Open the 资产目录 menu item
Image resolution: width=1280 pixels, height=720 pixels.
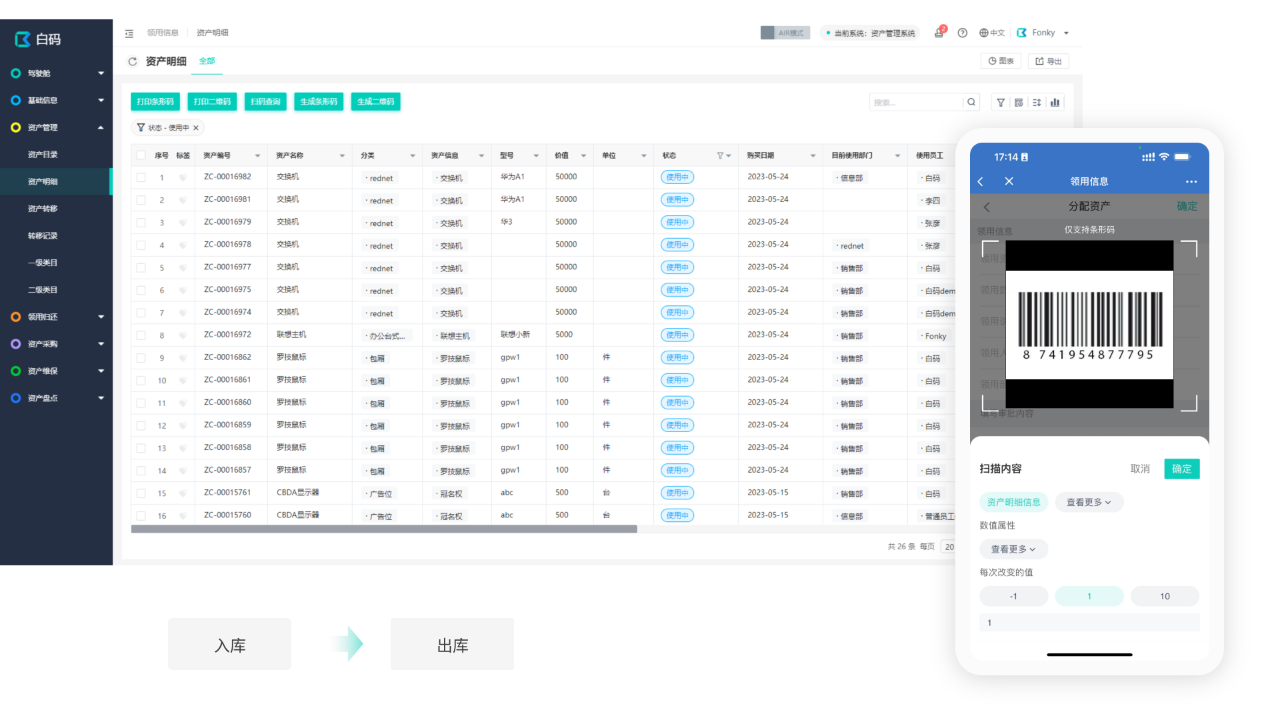click(x=43, y=154)
